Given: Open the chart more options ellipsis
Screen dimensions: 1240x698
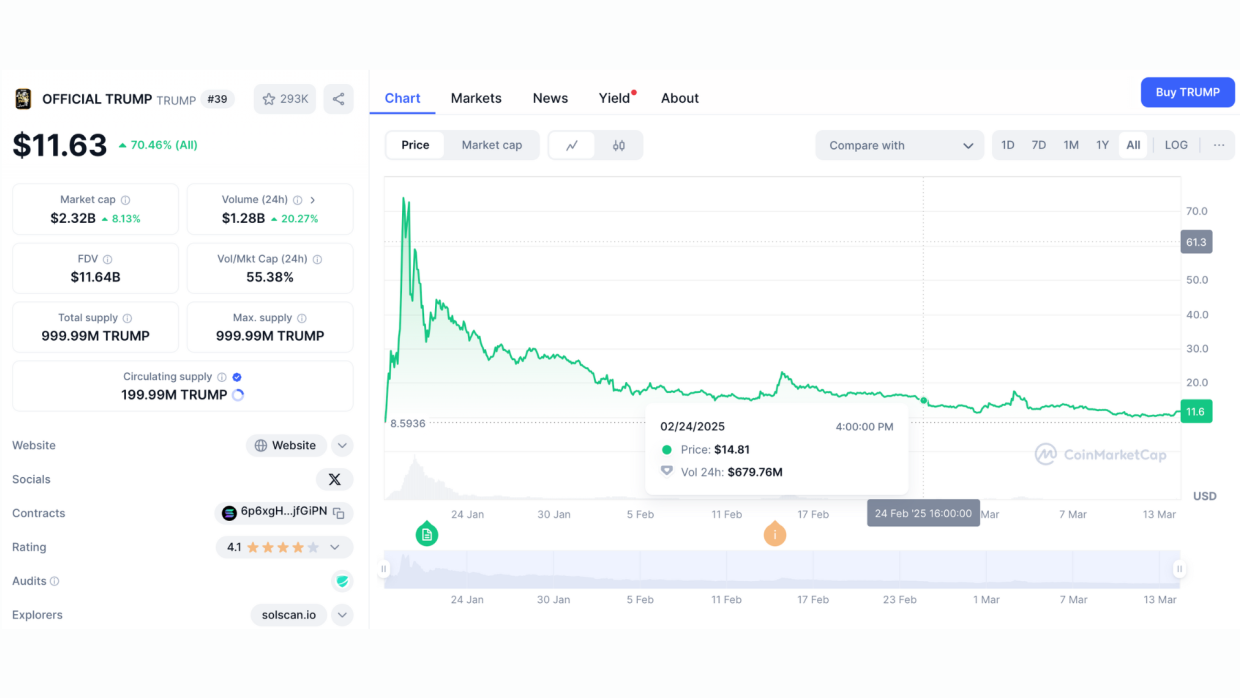Looking at the screenshot, I should point(1219,145).
